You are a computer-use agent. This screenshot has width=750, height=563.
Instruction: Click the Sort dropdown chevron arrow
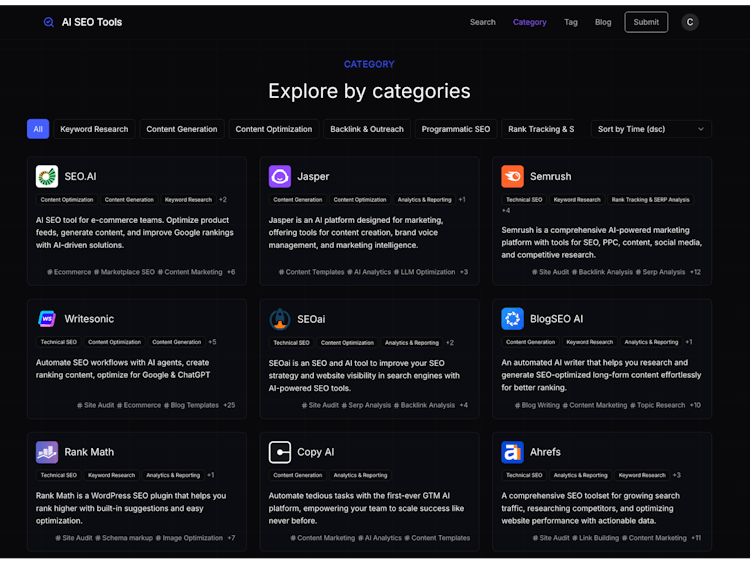click(700, 129)
